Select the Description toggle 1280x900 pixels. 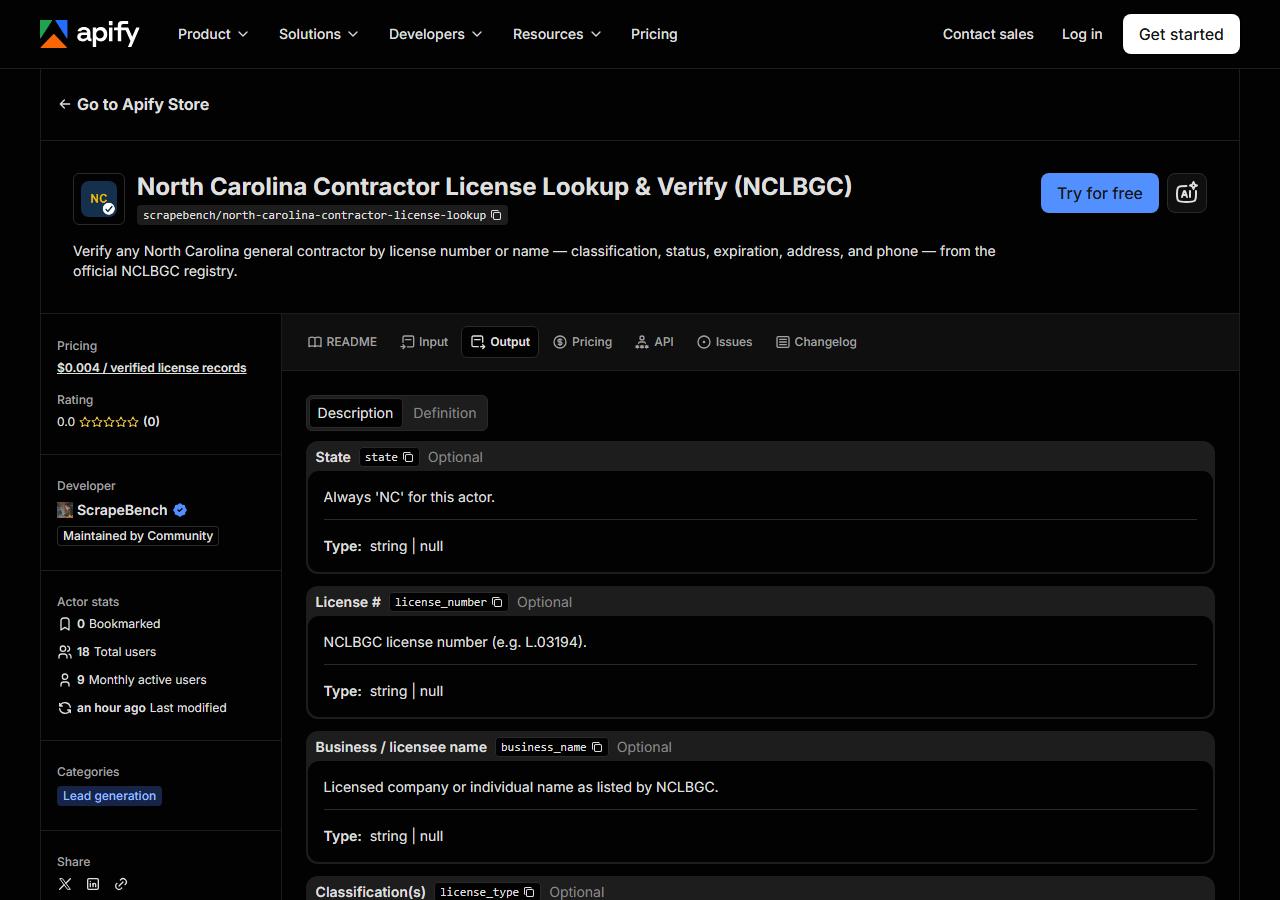tap(355, 413)
